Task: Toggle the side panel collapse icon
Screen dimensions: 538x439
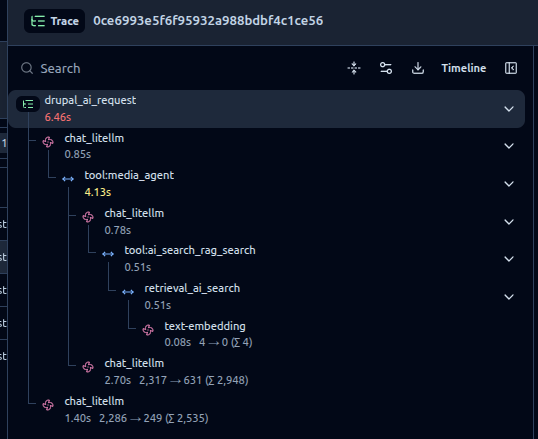Action: click(x=511, y=68)
